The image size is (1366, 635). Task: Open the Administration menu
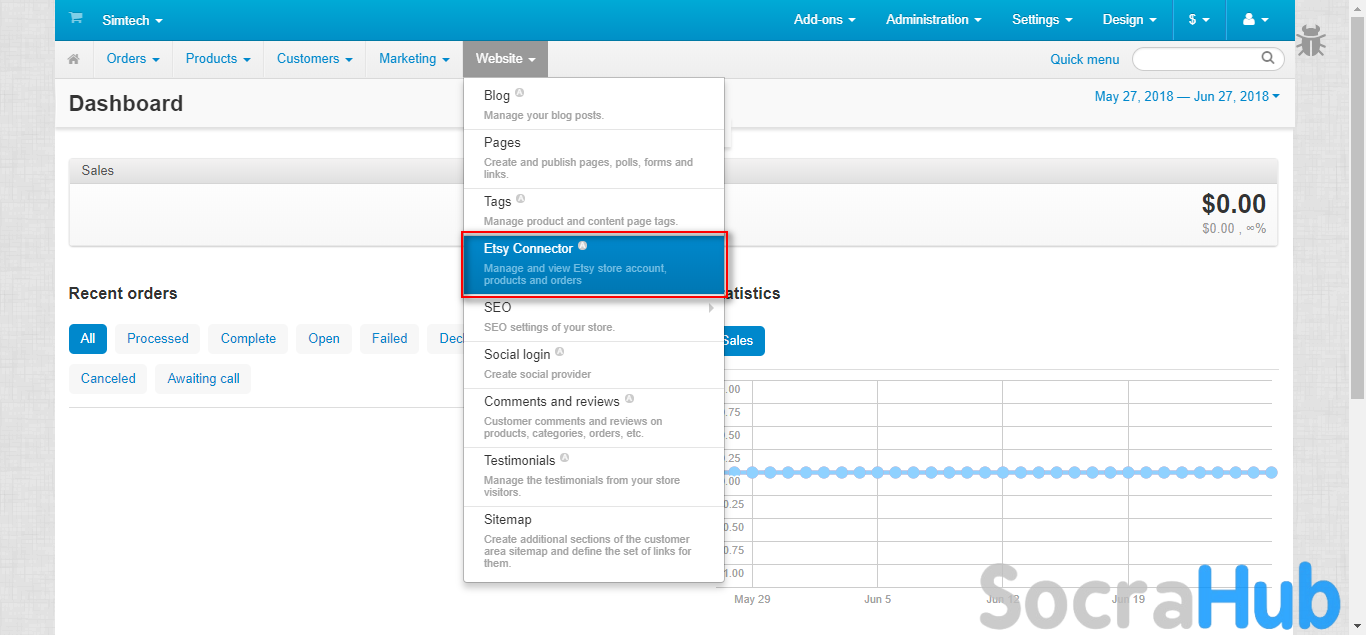[933, 20]
